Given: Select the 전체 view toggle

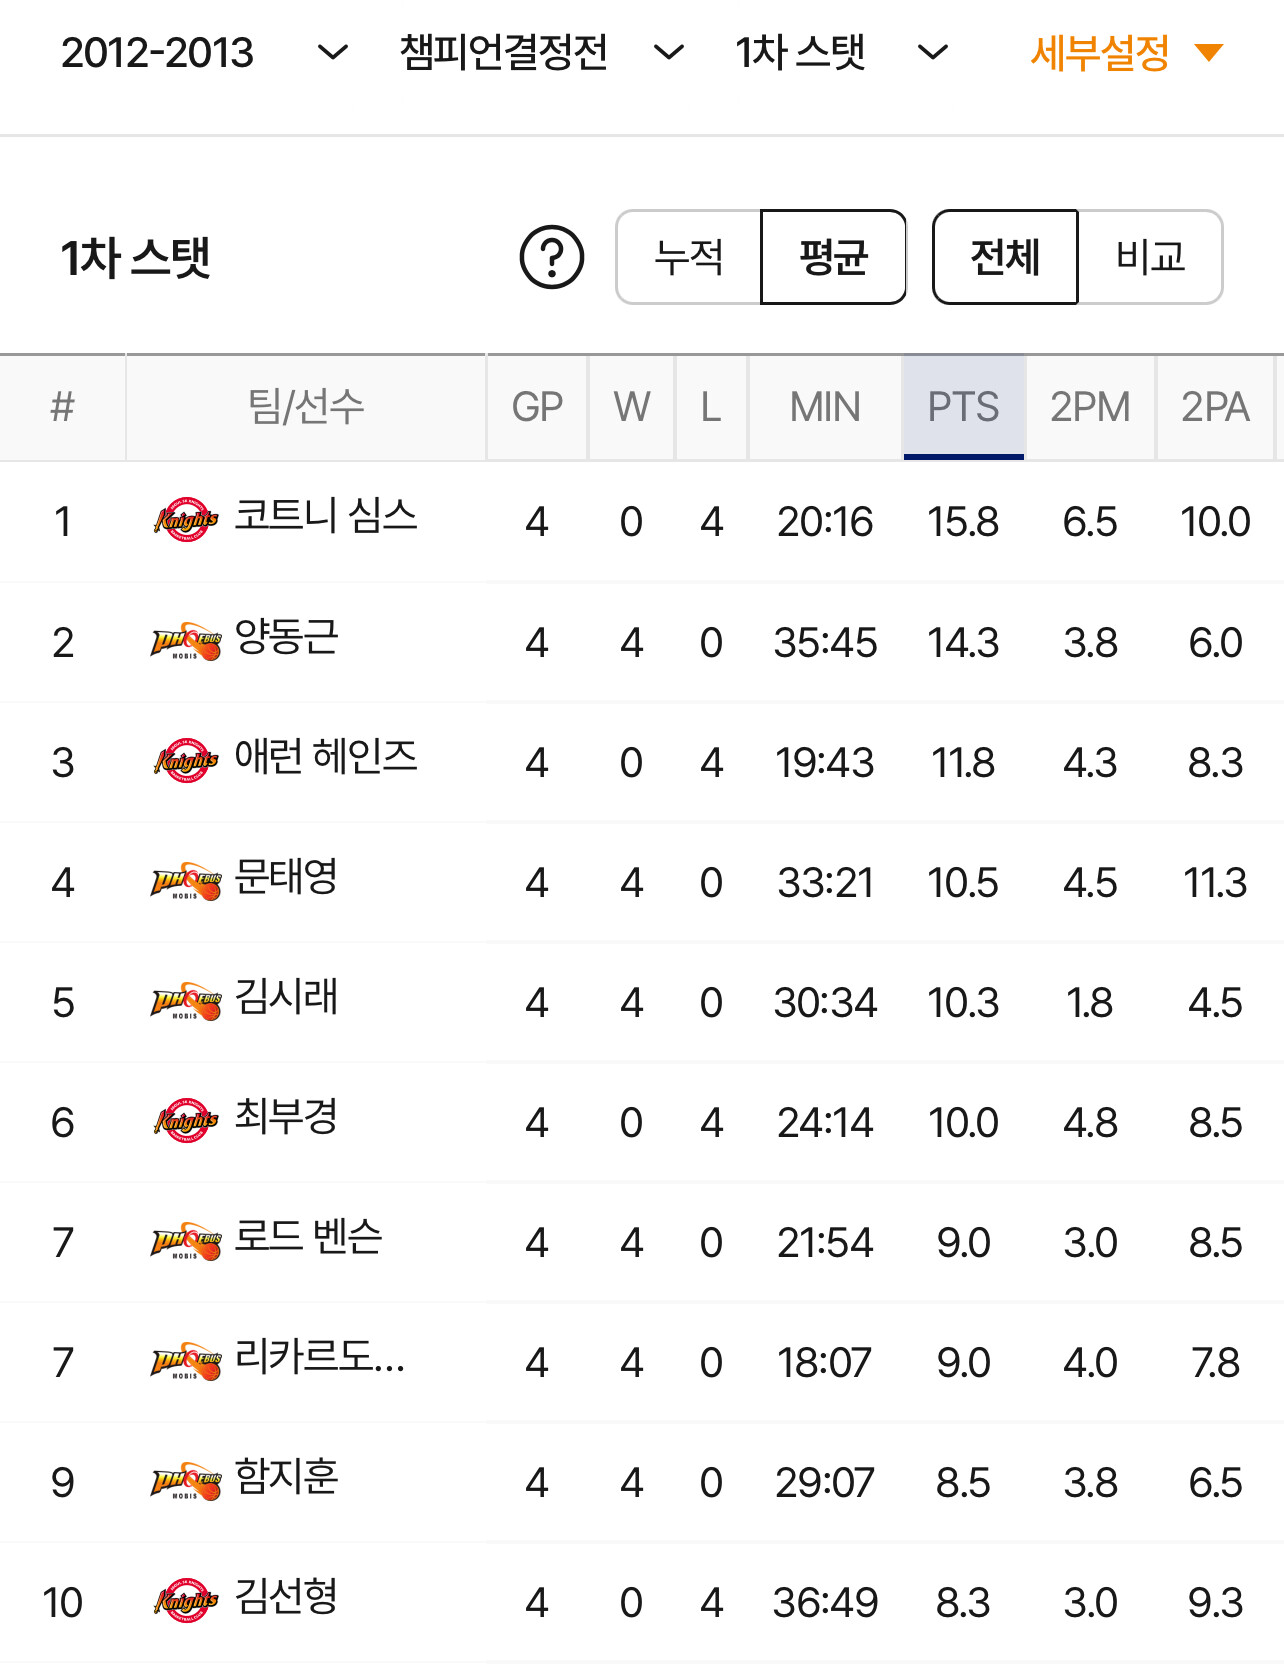Looking at the screenshot, I should (1005, 257).
